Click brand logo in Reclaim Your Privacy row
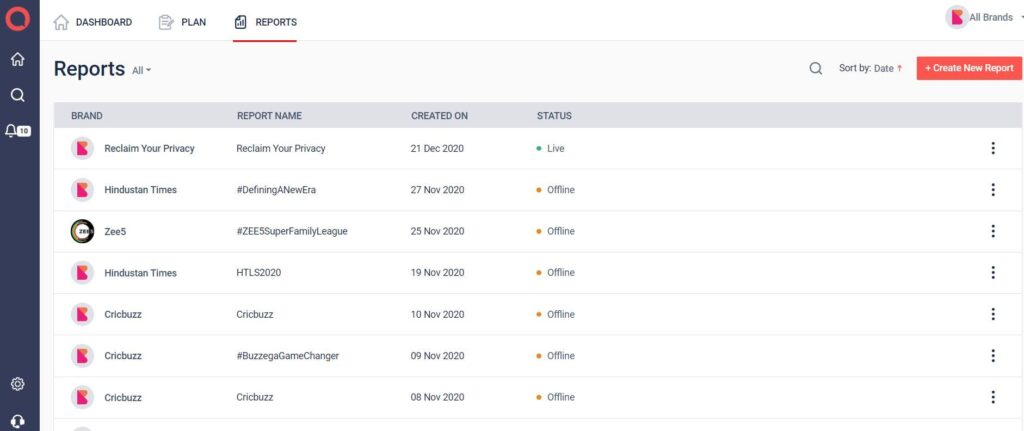The width and height of the screenshot is (1024, 431). (82, 148)
